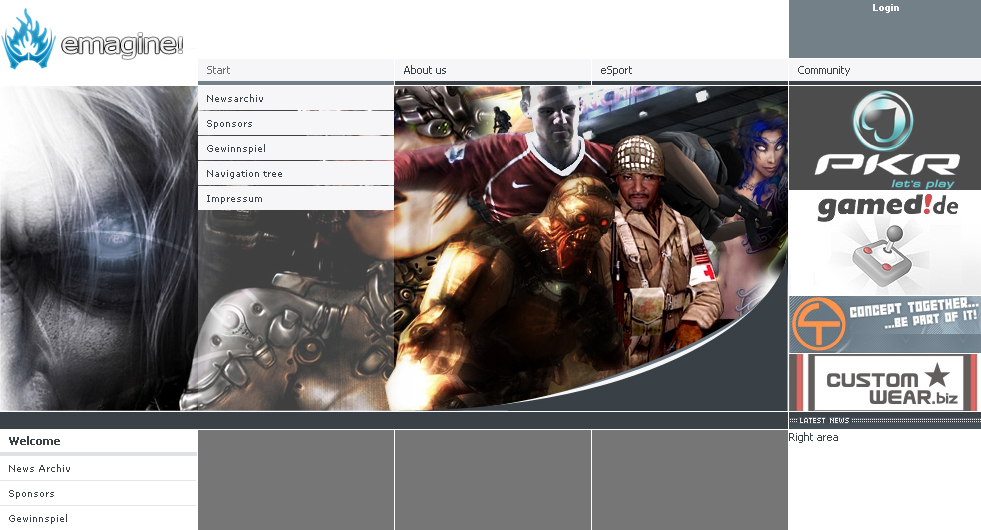Click the emagine! flame logo
The image size is (981, 530).
[x=92, y=39]
